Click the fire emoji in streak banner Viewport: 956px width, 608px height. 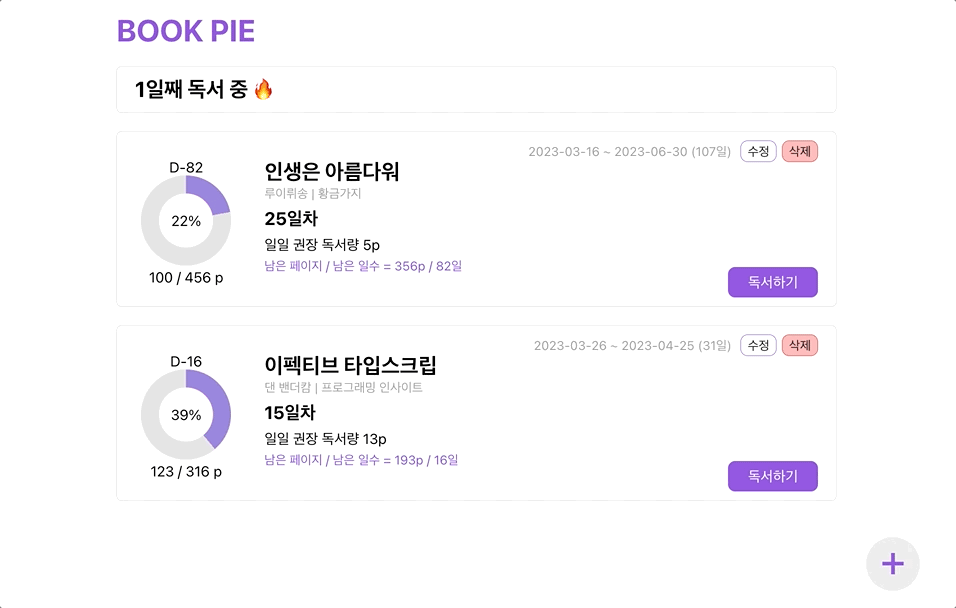(x=263, y=90)
